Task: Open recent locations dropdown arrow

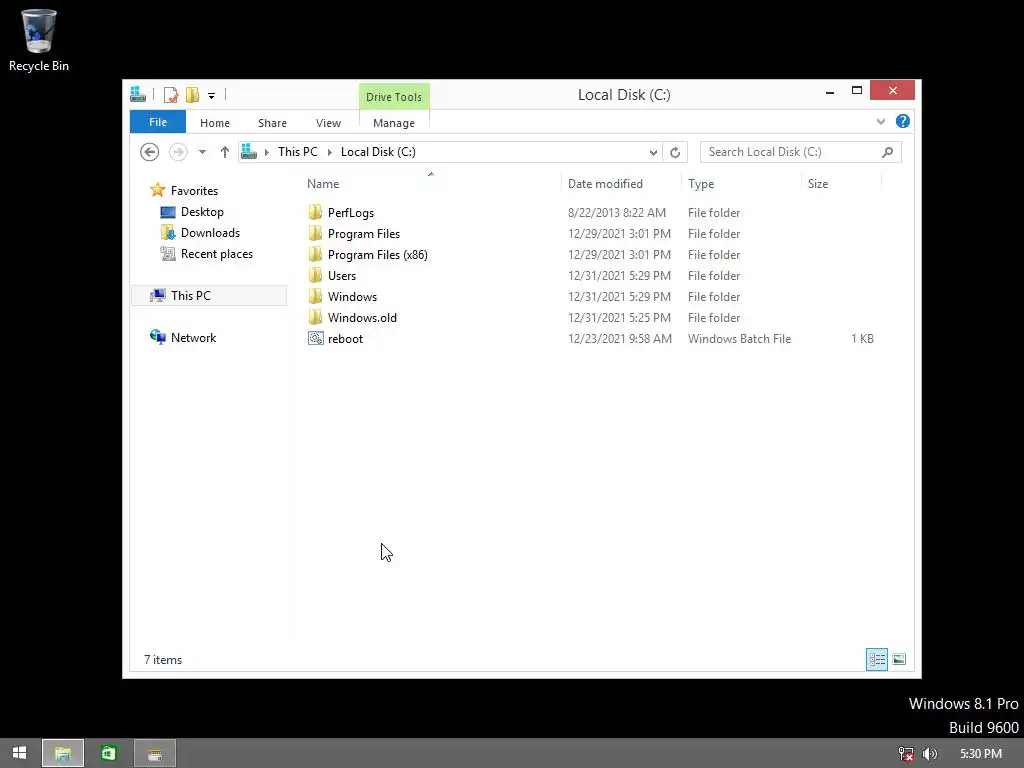Action: [x=202, y=152]
